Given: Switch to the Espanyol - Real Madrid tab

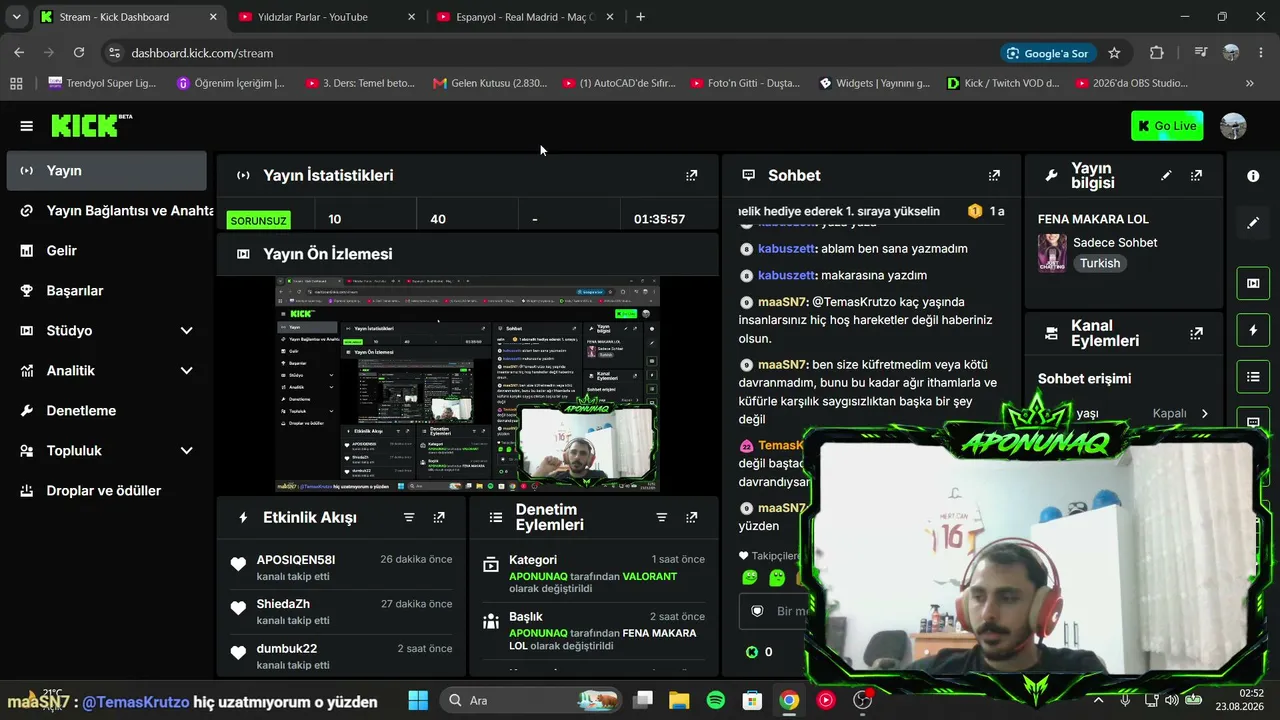Looking at the screenshot, I should (526, 17).
